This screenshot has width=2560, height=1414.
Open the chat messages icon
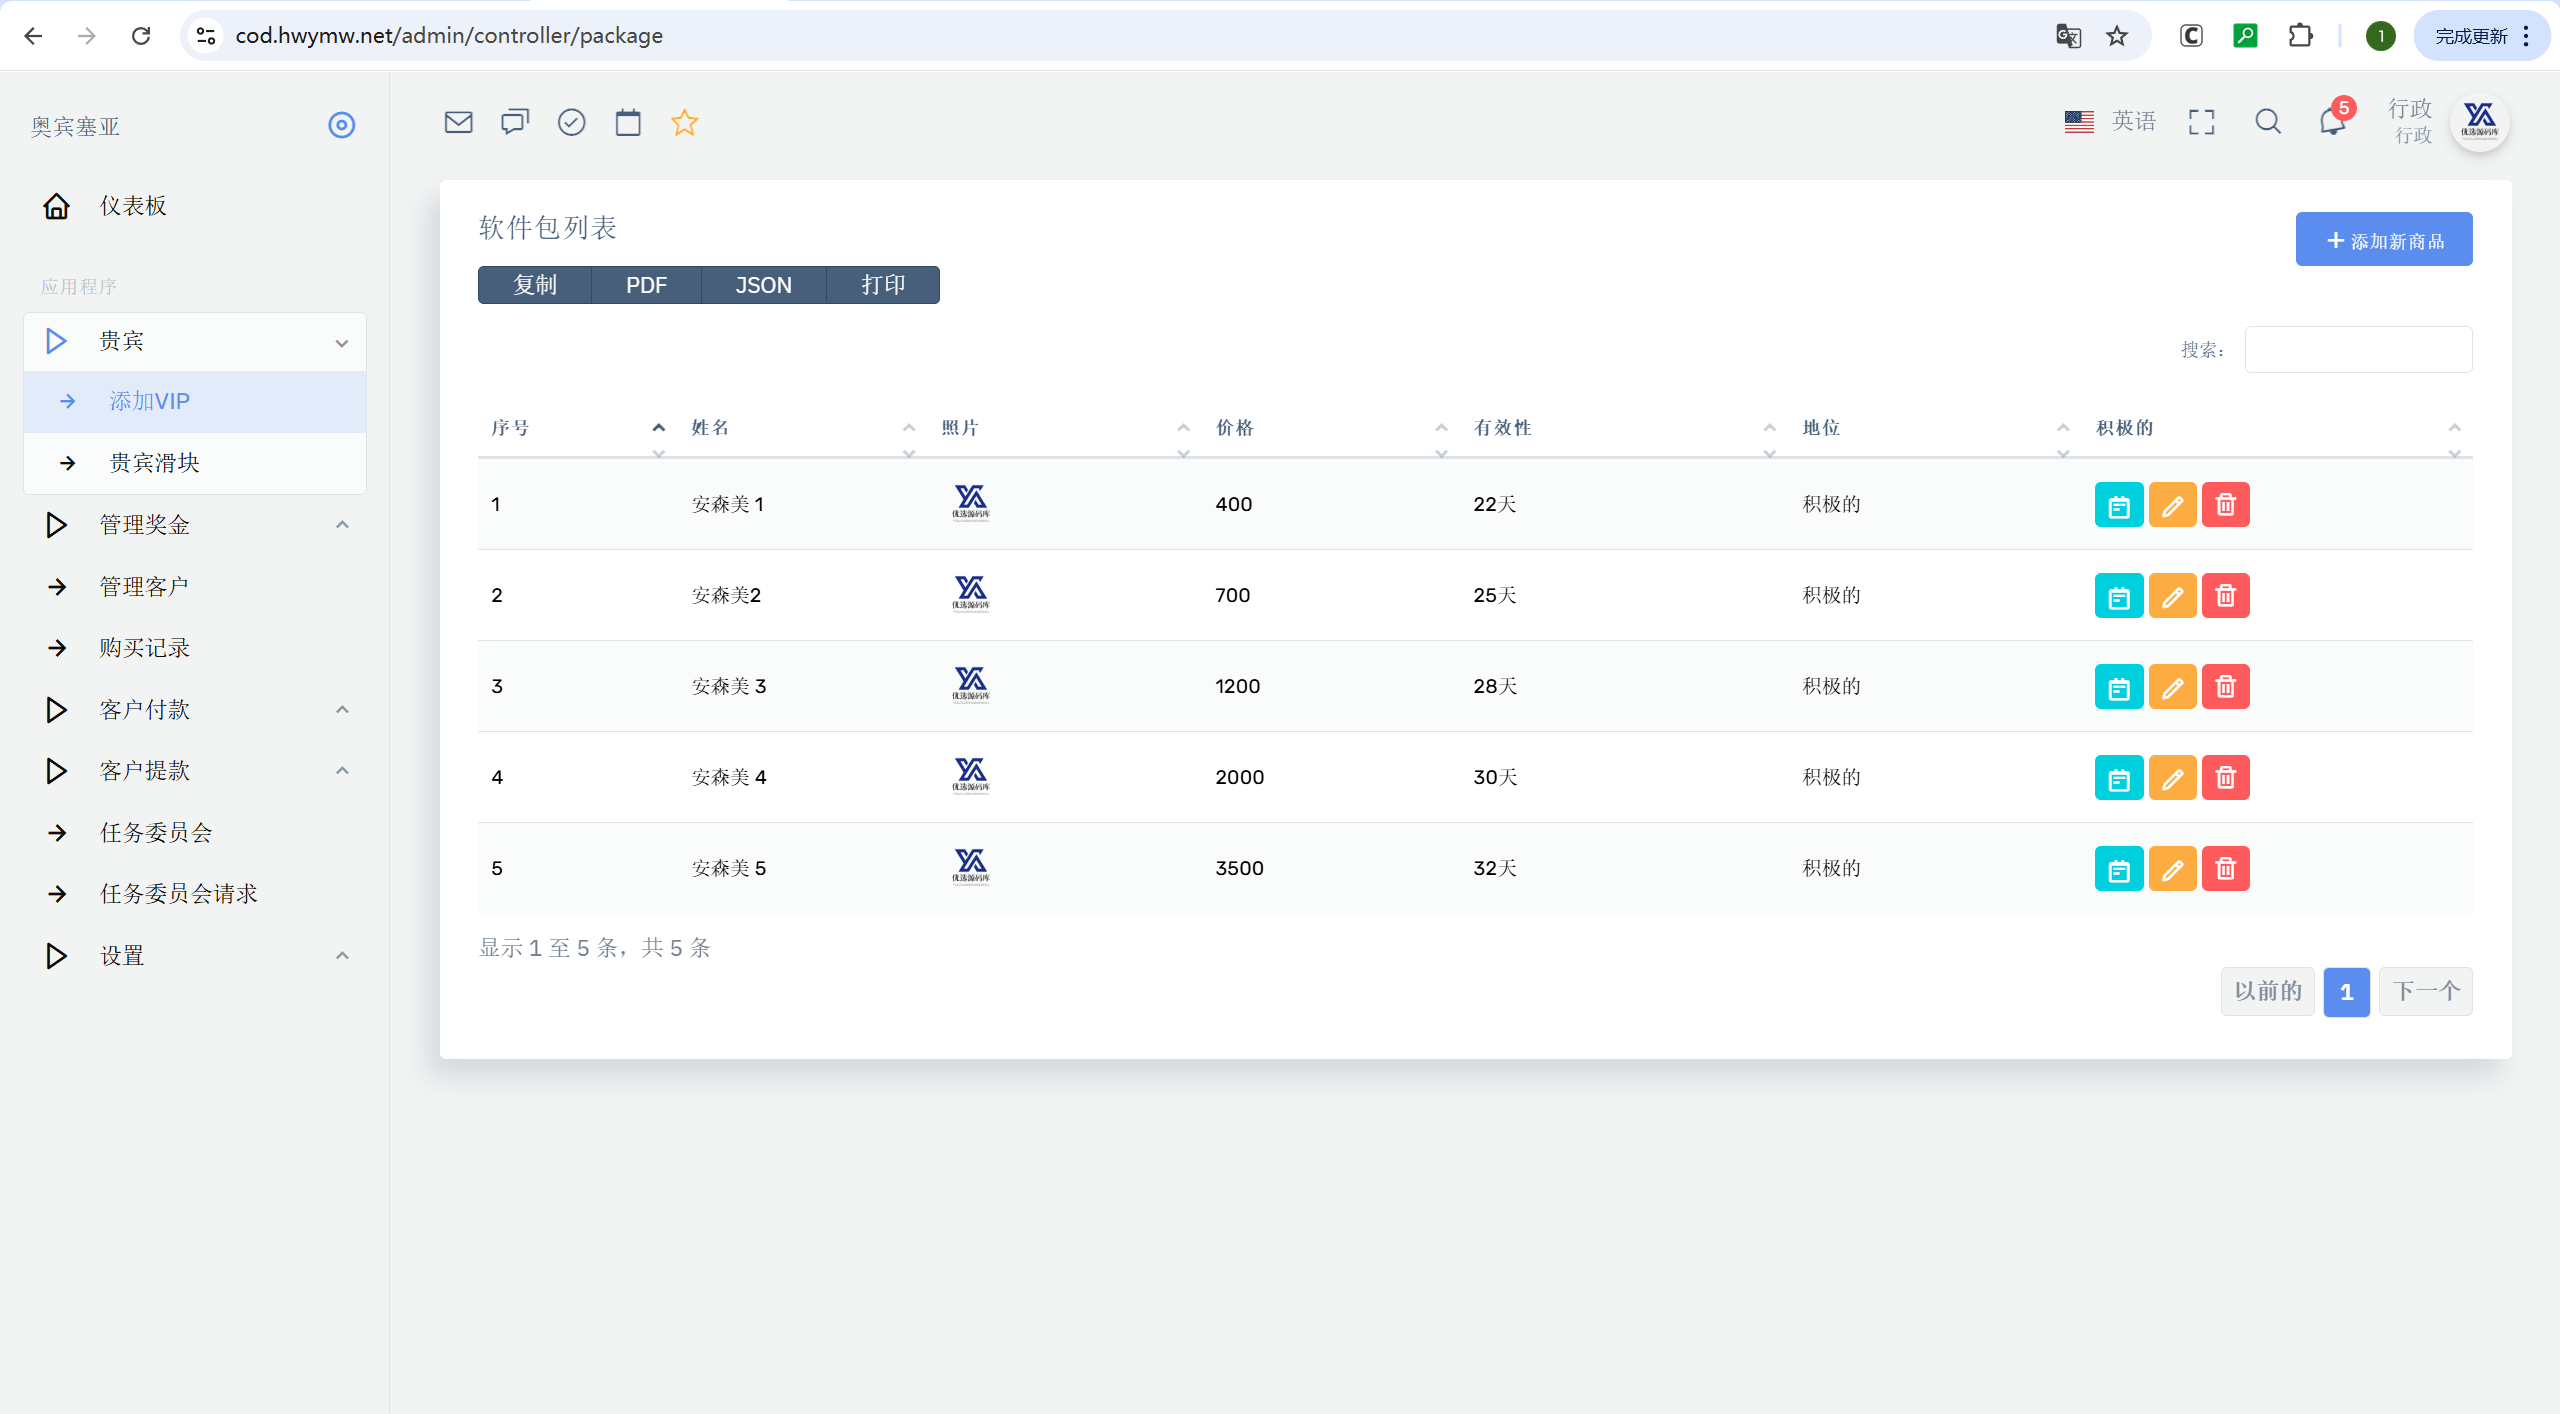(515, 122)
